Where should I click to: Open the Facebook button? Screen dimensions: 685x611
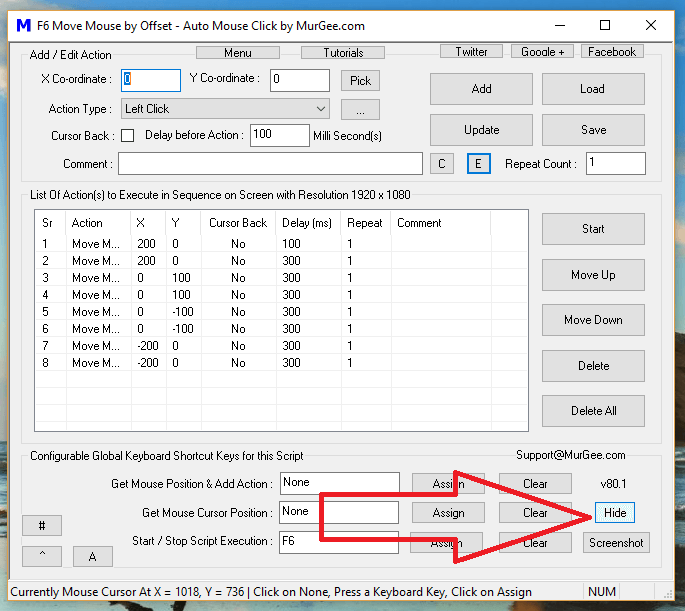(x=612, y=52)
